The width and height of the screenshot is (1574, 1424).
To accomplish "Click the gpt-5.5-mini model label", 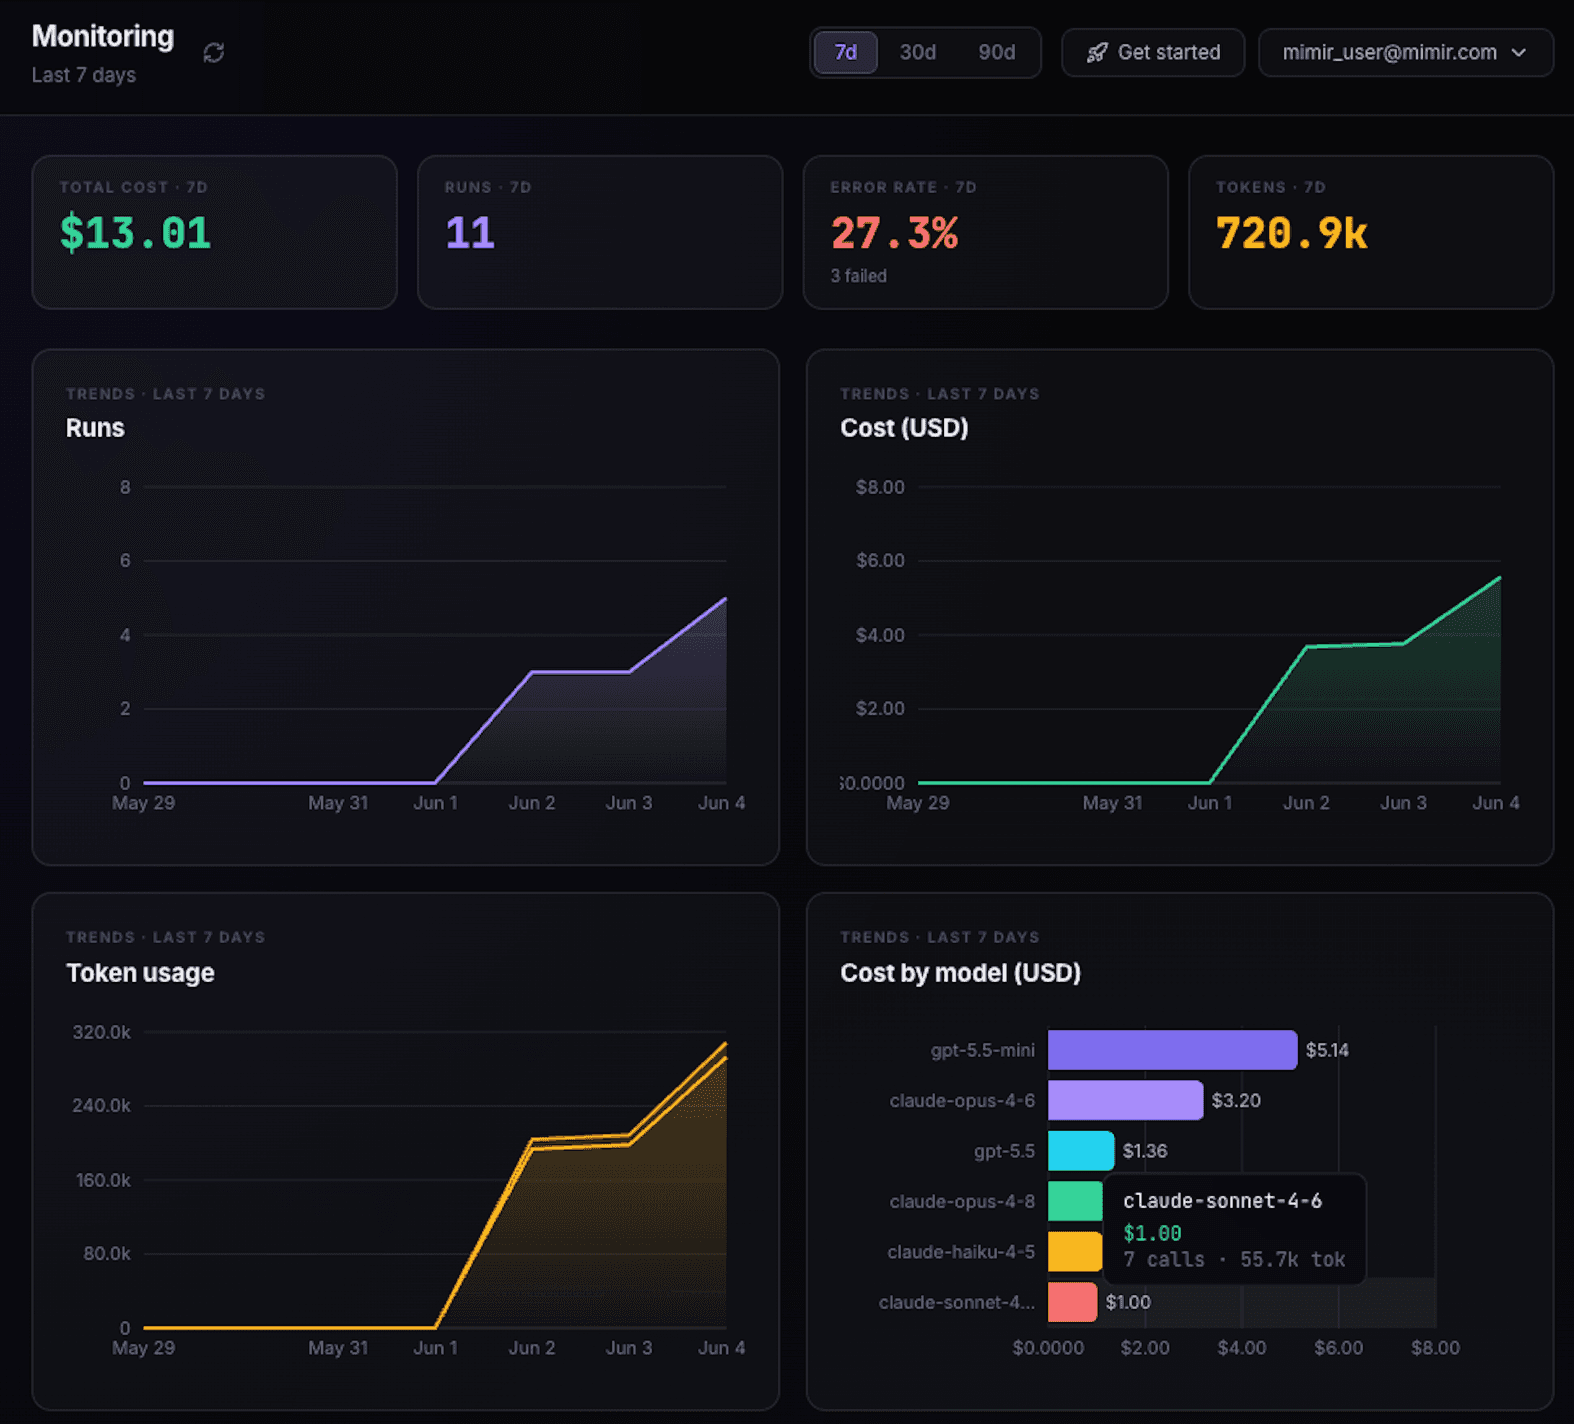I will [x=983, y=1050].
